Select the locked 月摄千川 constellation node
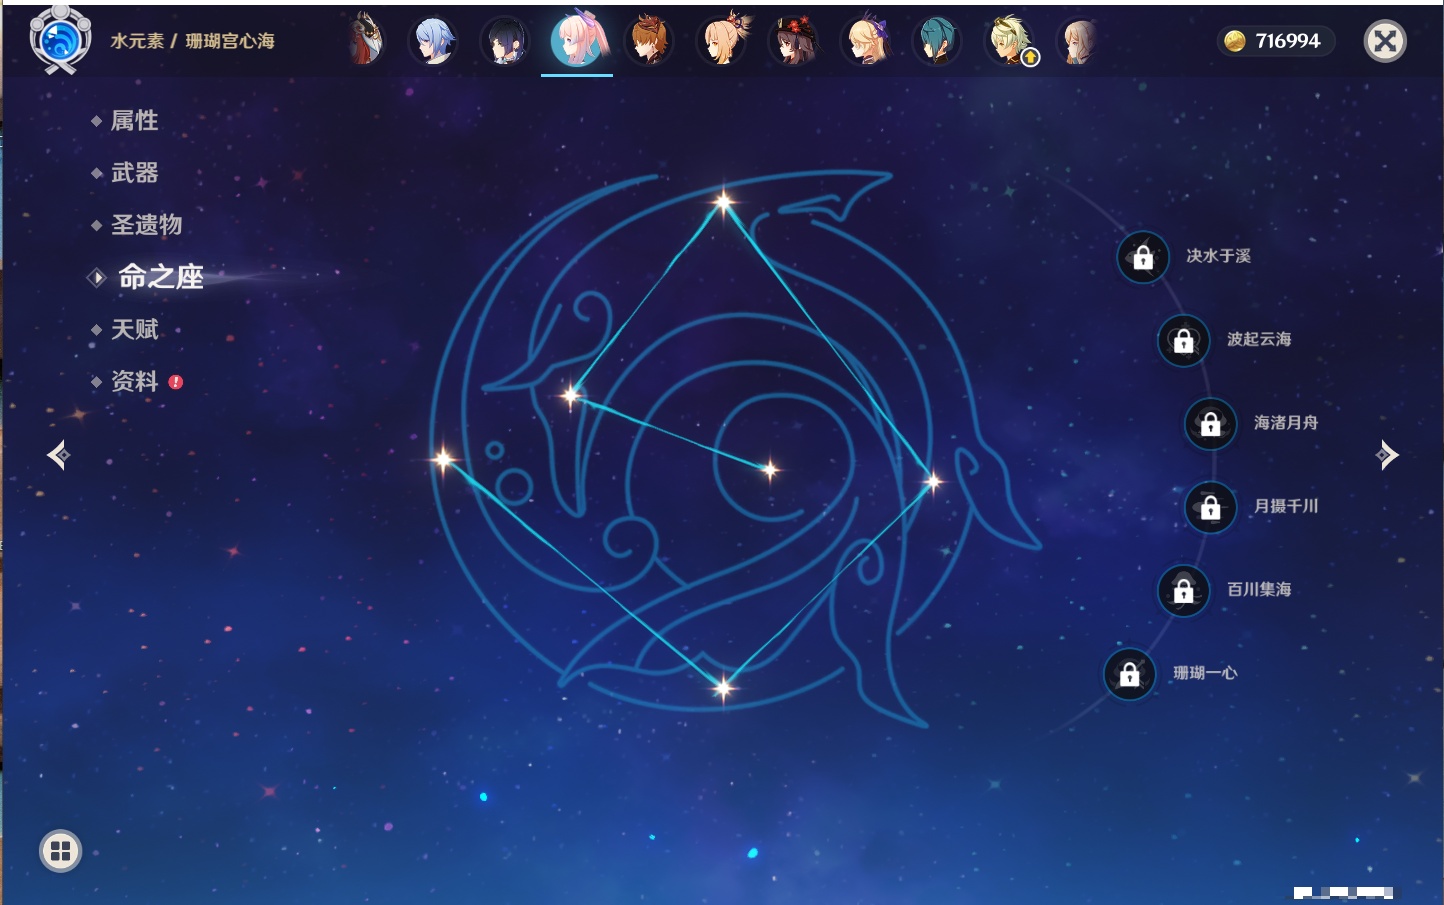The image size is (1444, 905). [1211, 507]
